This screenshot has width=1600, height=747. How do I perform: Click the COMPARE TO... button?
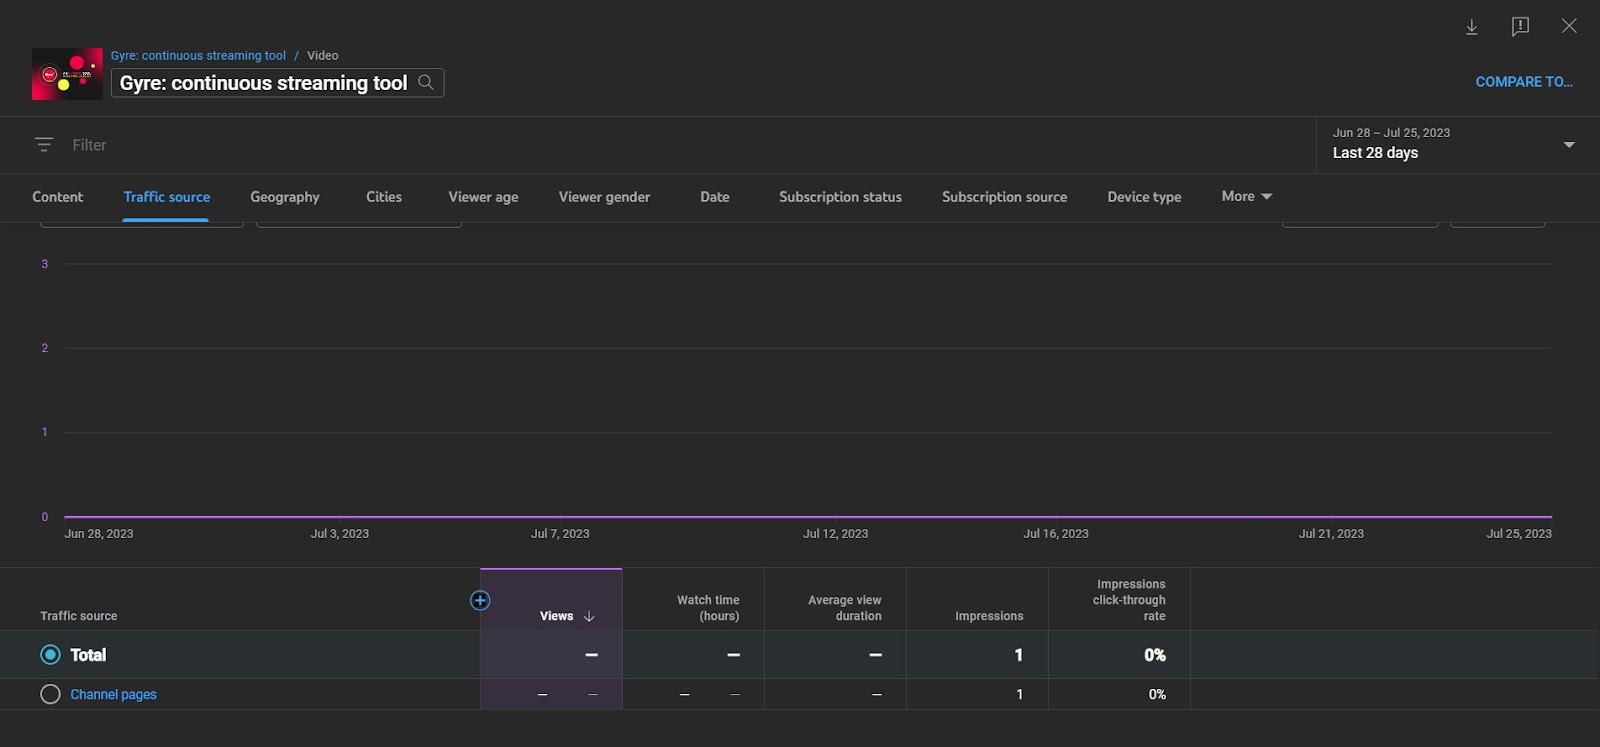coord(1524,82)
